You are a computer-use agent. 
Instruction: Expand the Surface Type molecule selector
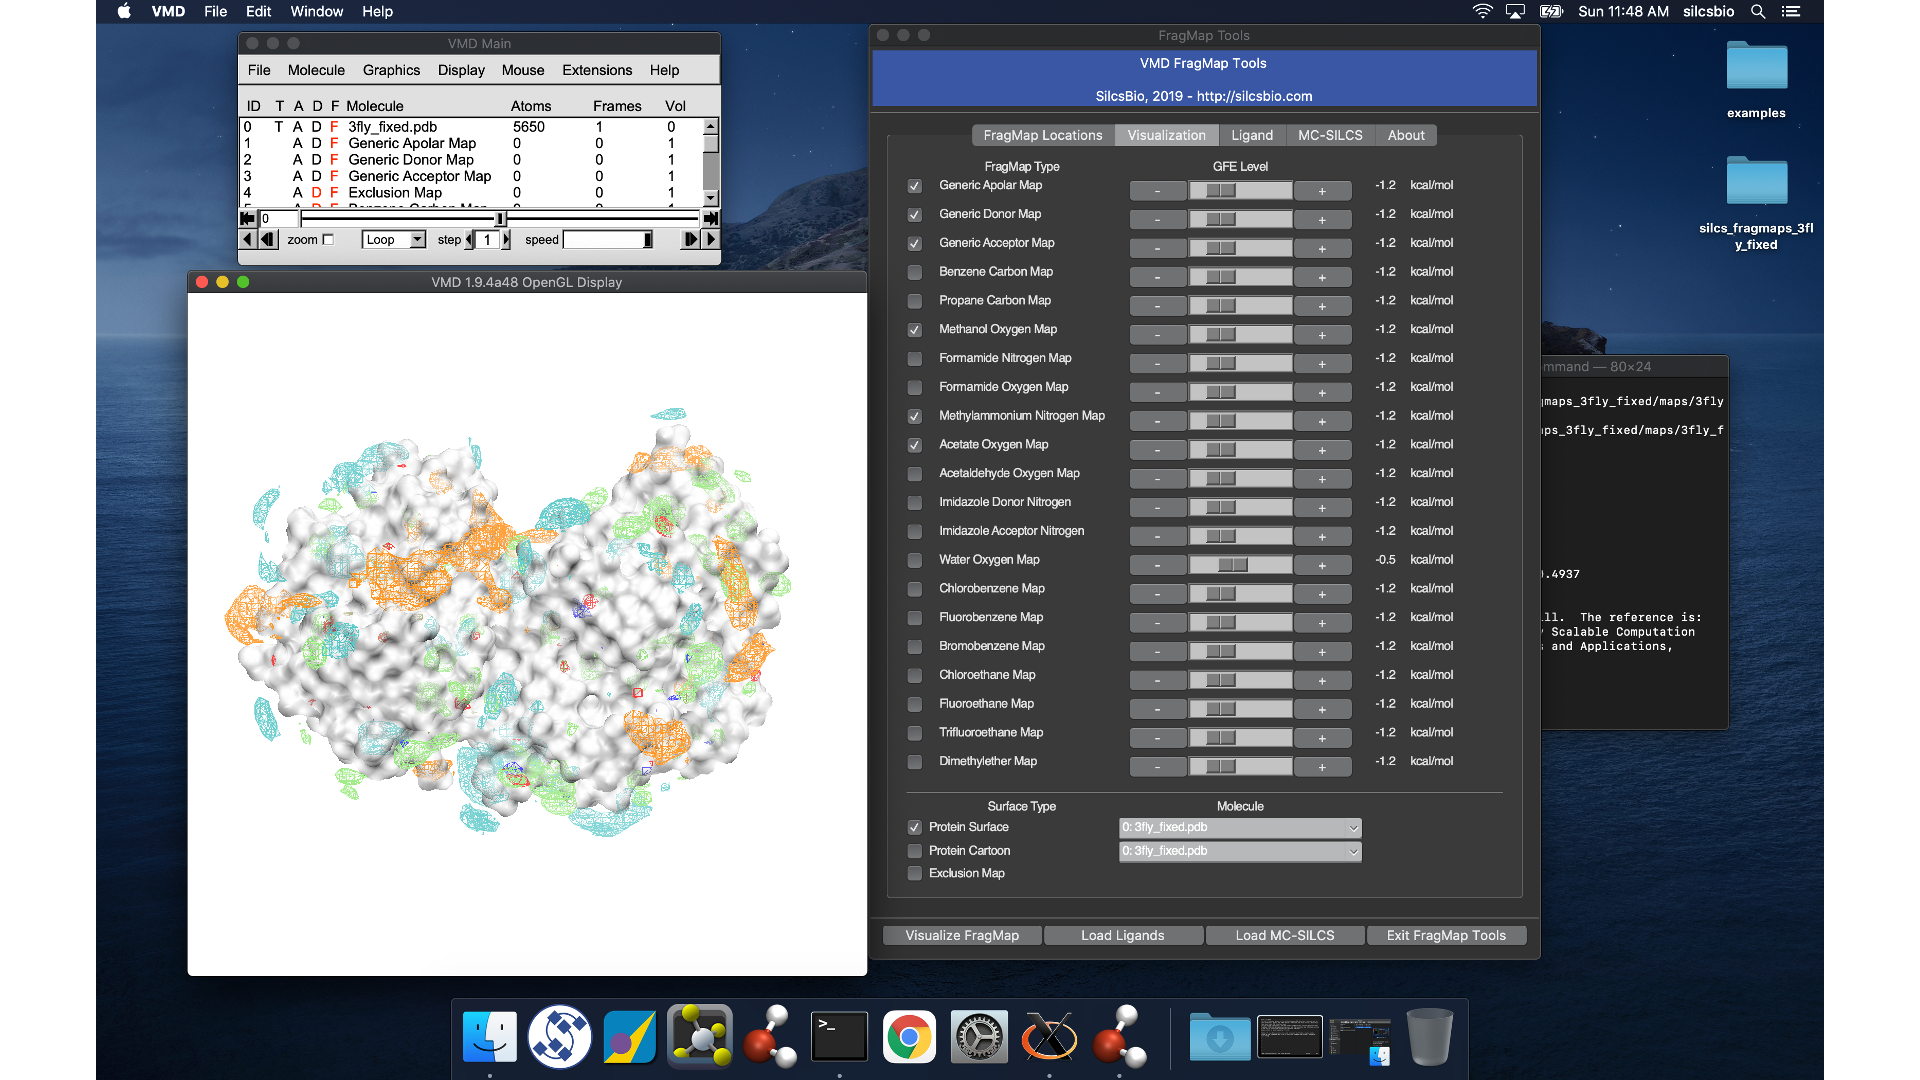(x=1352, y=827)
